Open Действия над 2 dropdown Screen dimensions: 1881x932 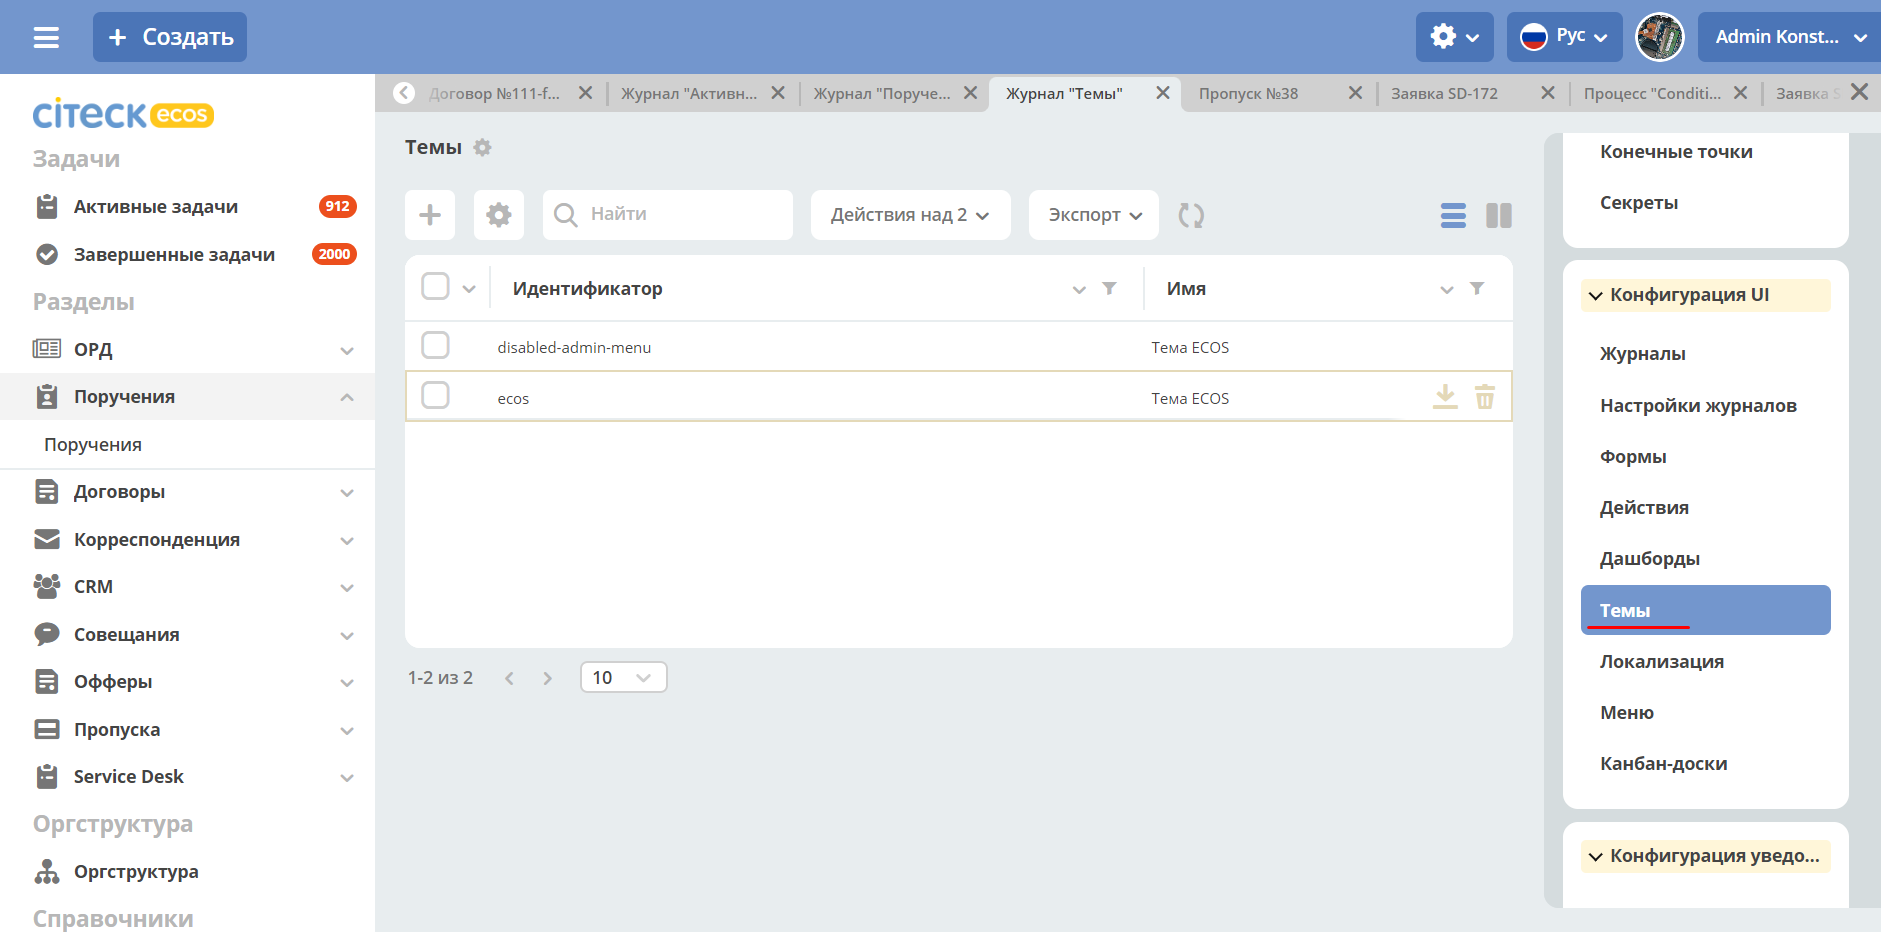(911, 215)
